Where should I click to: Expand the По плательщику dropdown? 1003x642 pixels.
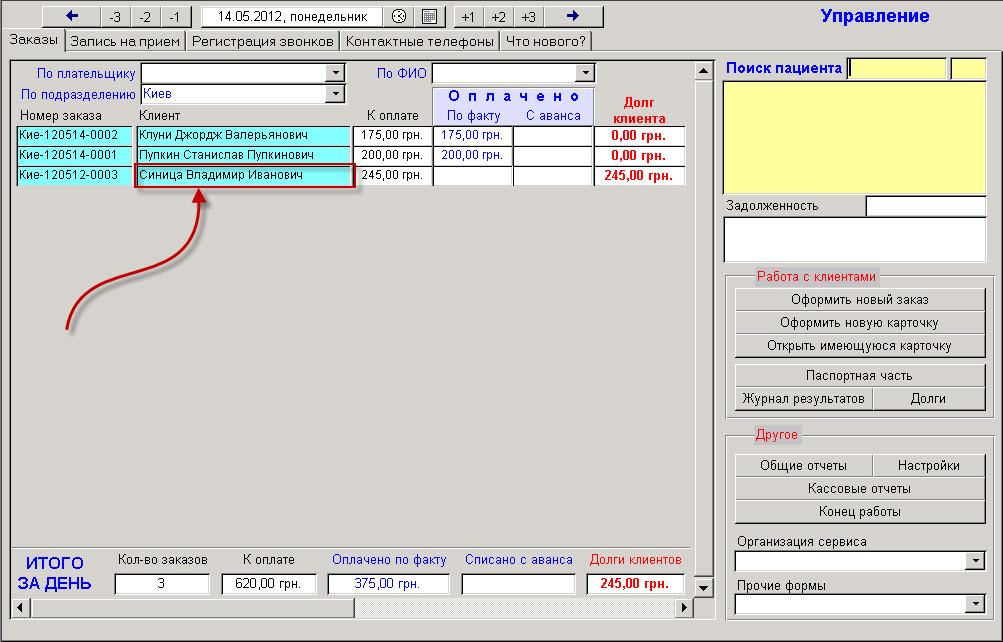[x=335, y=73]
